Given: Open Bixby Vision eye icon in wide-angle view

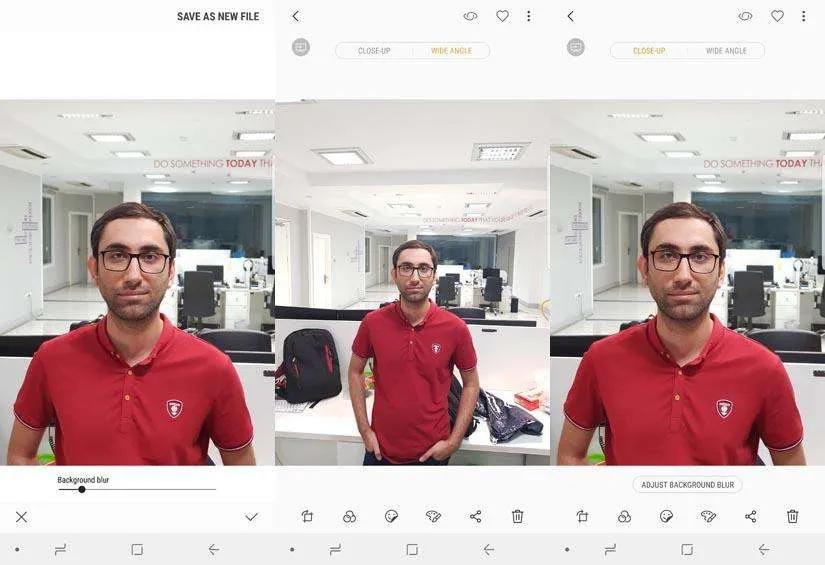Looking at the screenshot, I should tap(470, 16).
